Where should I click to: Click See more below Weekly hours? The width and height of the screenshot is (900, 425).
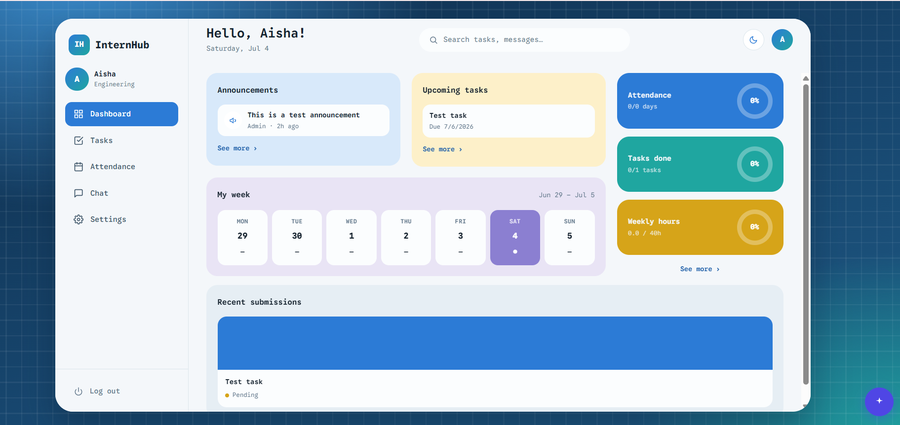700,269
